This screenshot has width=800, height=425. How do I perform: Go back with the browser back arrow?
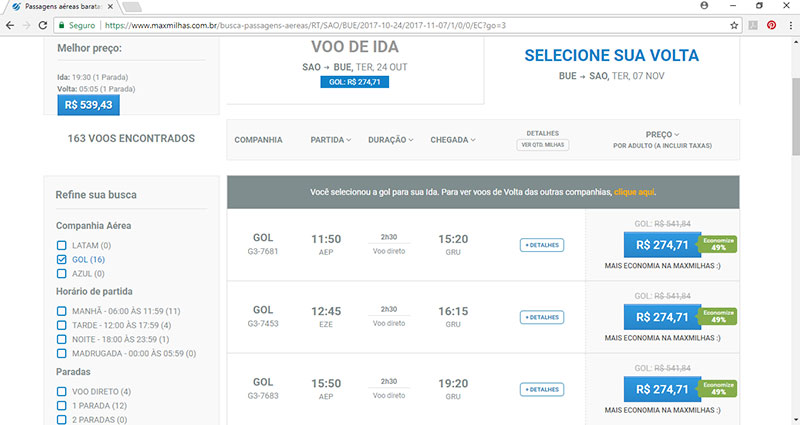click(x=10, y=25)
